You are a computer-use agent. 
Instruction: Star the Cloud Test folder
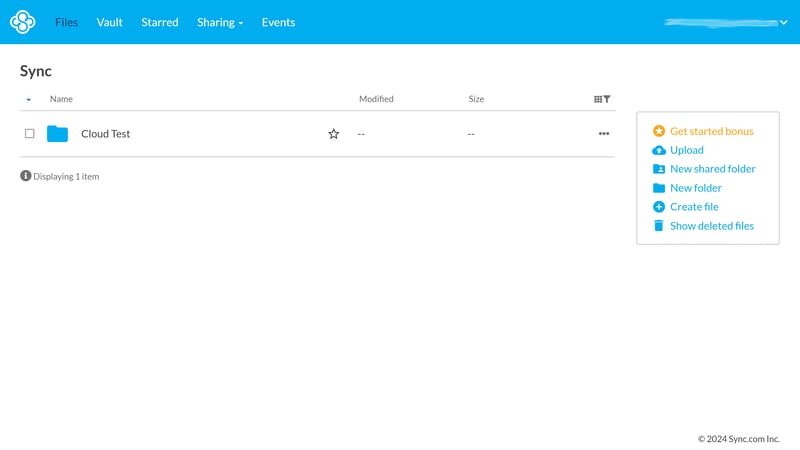(x=334, y=134)
